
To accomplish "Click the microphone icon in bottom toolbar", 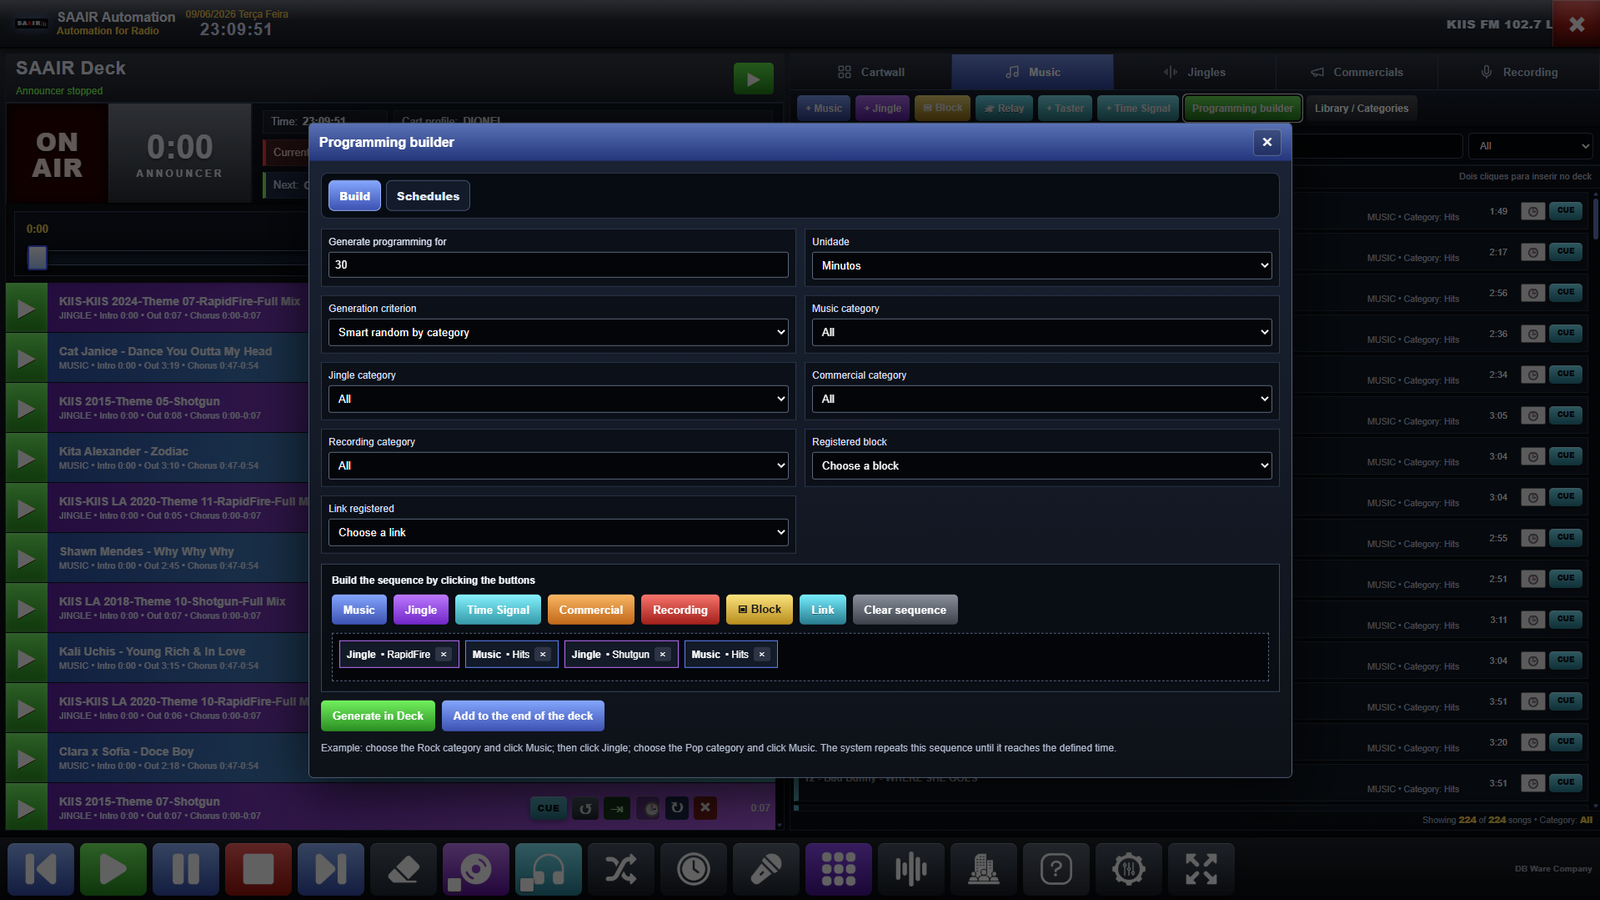I will 766,869.
